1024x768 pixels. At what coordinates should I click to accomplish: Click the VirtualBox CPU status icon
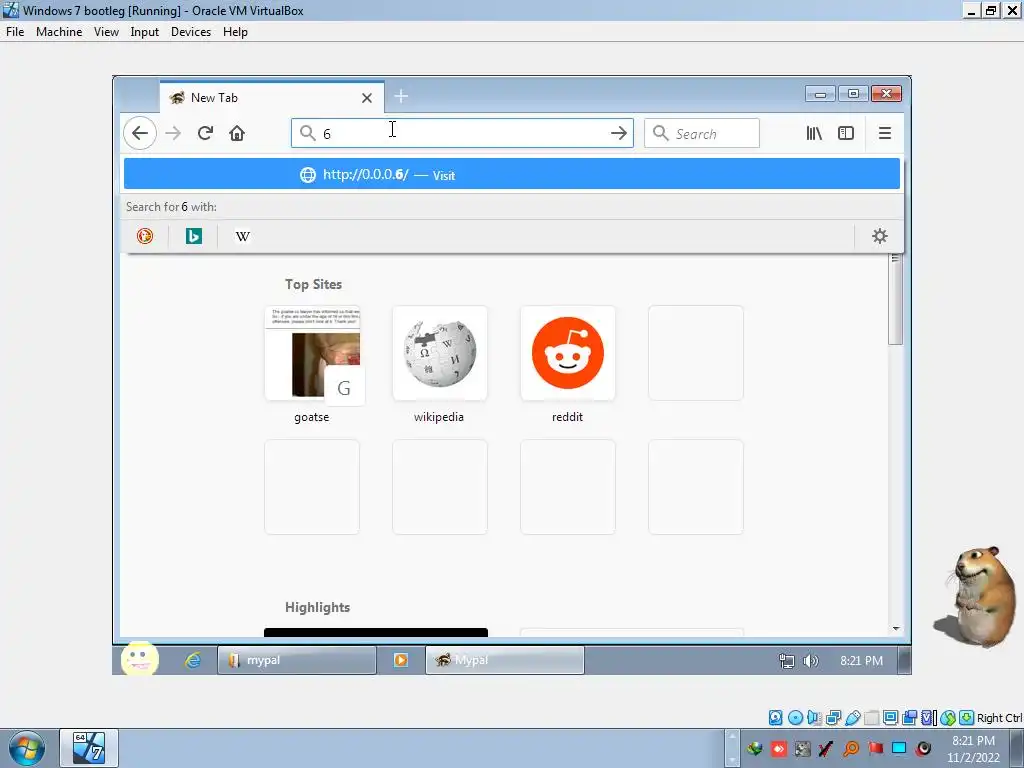[929, 718]
